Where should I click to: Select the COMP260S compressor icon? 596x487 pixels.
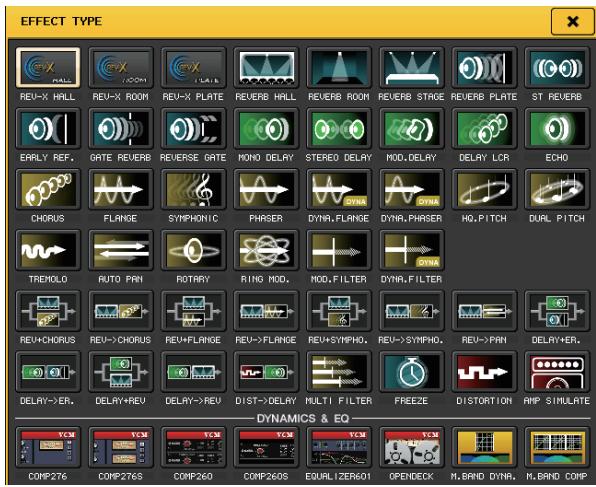tap(266, 447)
